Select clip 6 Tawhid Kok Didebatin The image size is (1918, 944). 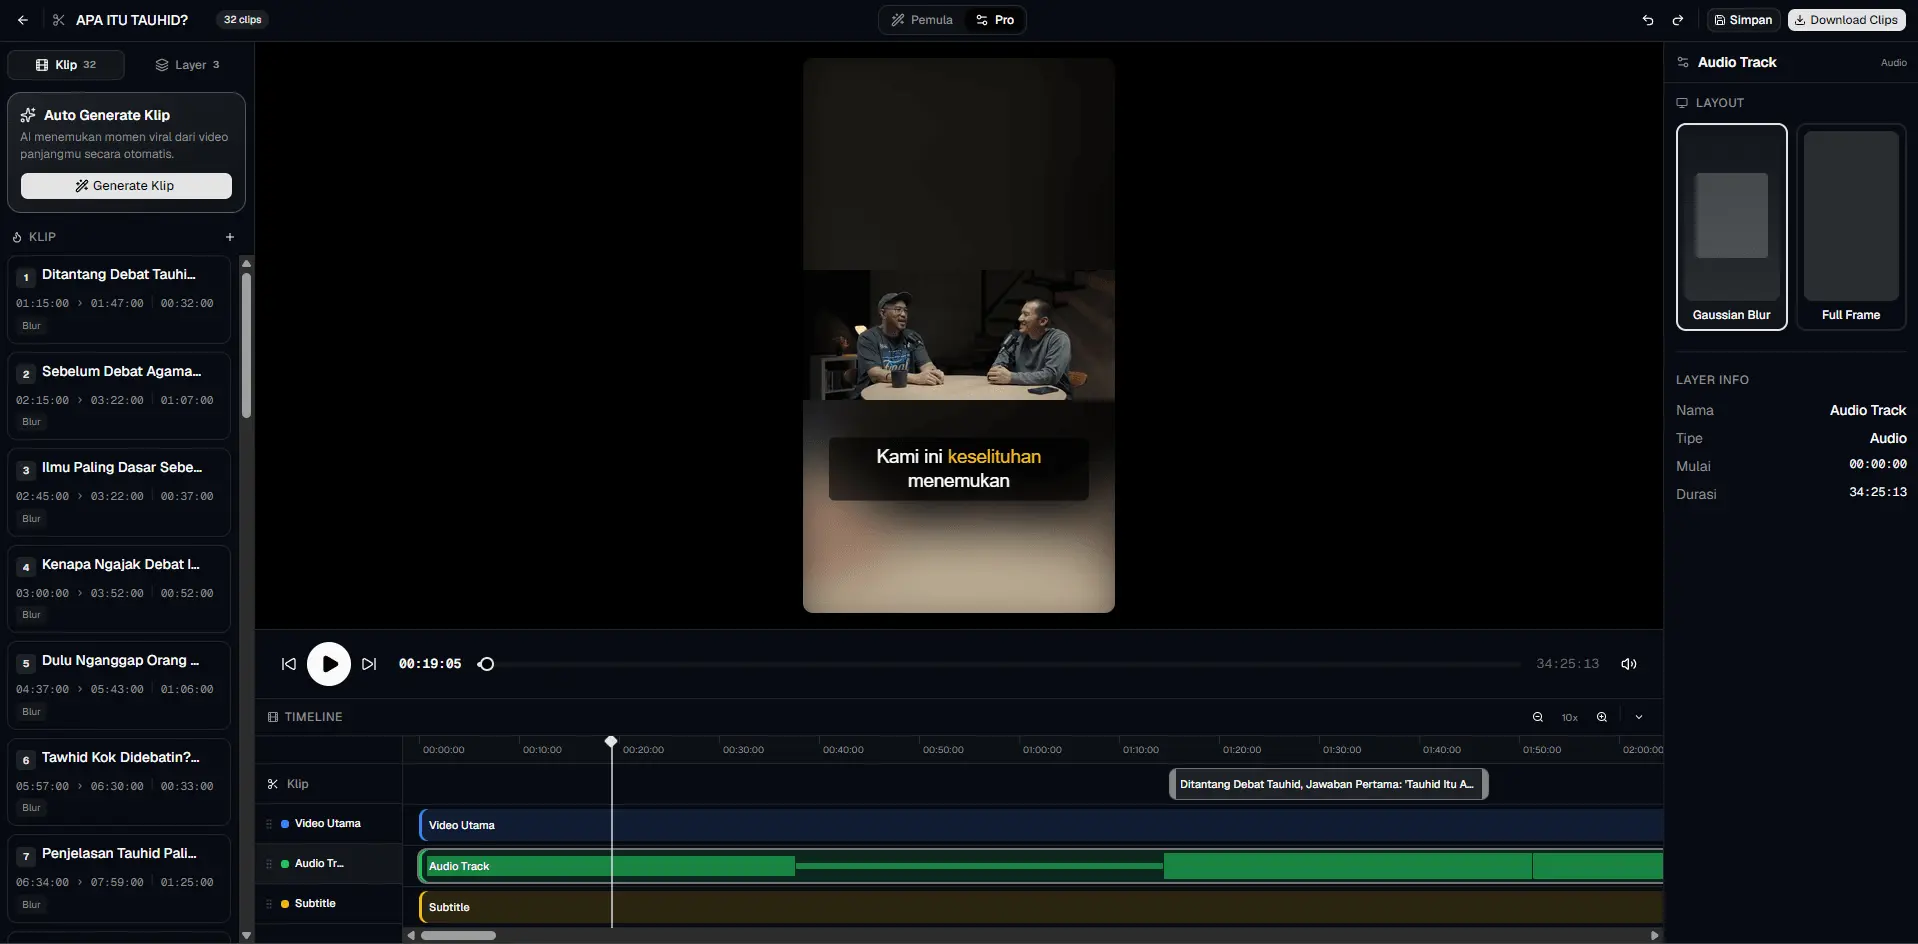(119, 782)
